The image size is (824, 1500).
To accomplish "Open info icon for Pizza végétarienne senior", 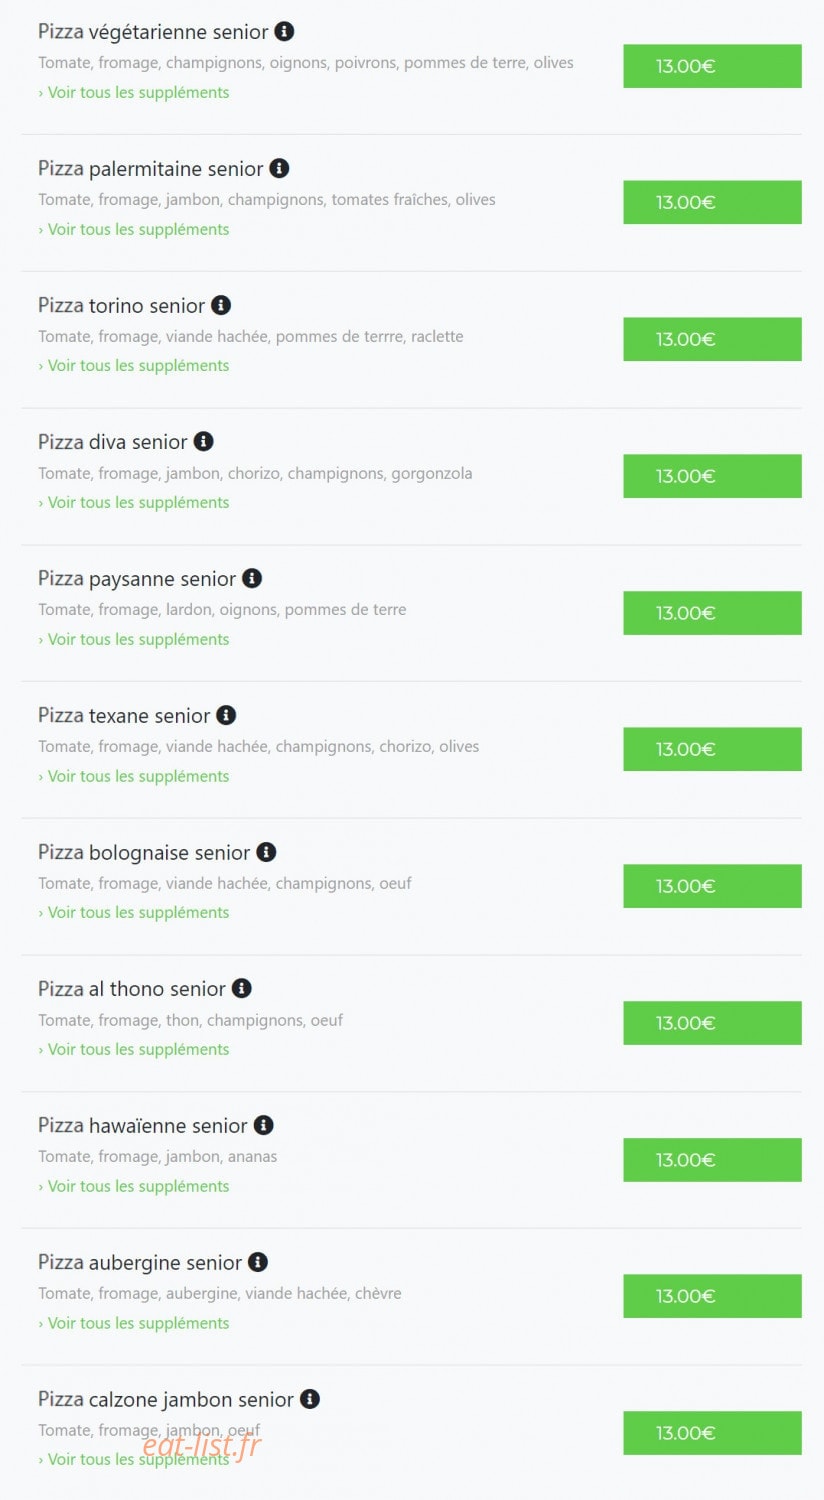I will [x=284, y=32].
